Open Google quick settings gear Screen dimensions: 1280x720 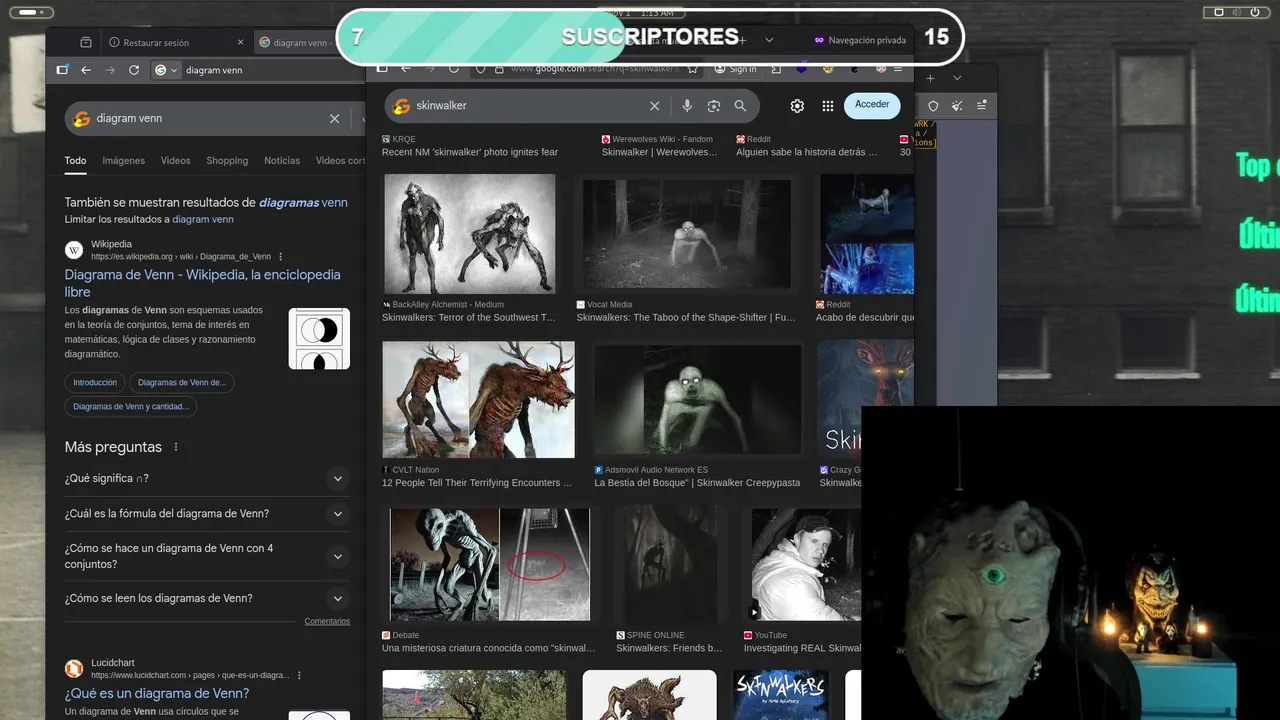[797, 106]
